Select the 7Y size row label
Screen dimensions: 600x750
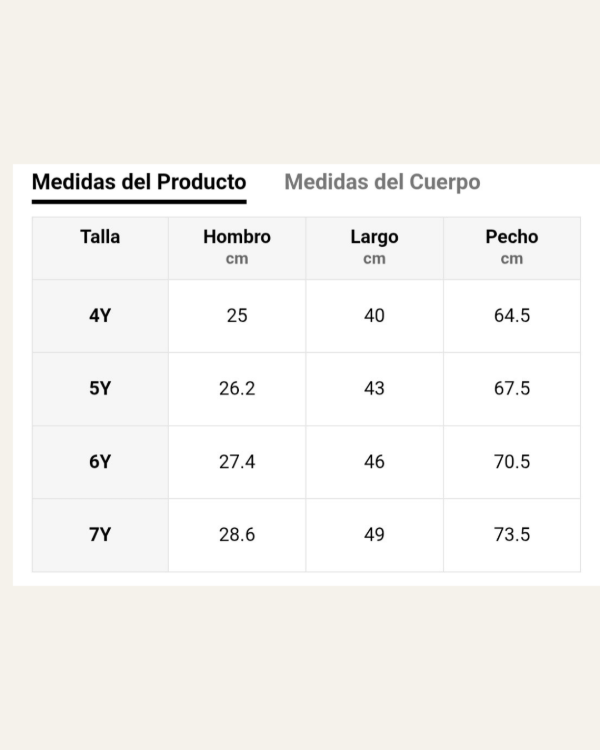pos(100,535)
